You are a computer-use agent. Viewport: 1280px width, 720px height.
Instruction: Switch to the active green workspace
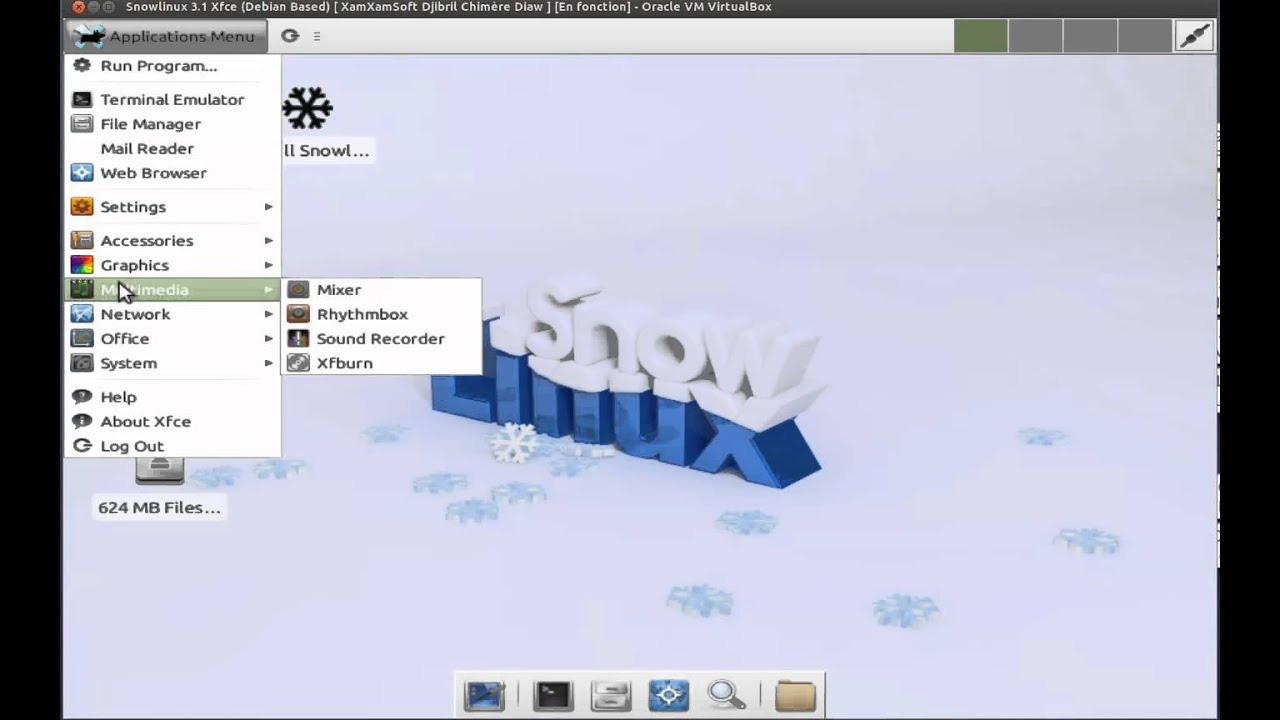(x=980, y=36)
